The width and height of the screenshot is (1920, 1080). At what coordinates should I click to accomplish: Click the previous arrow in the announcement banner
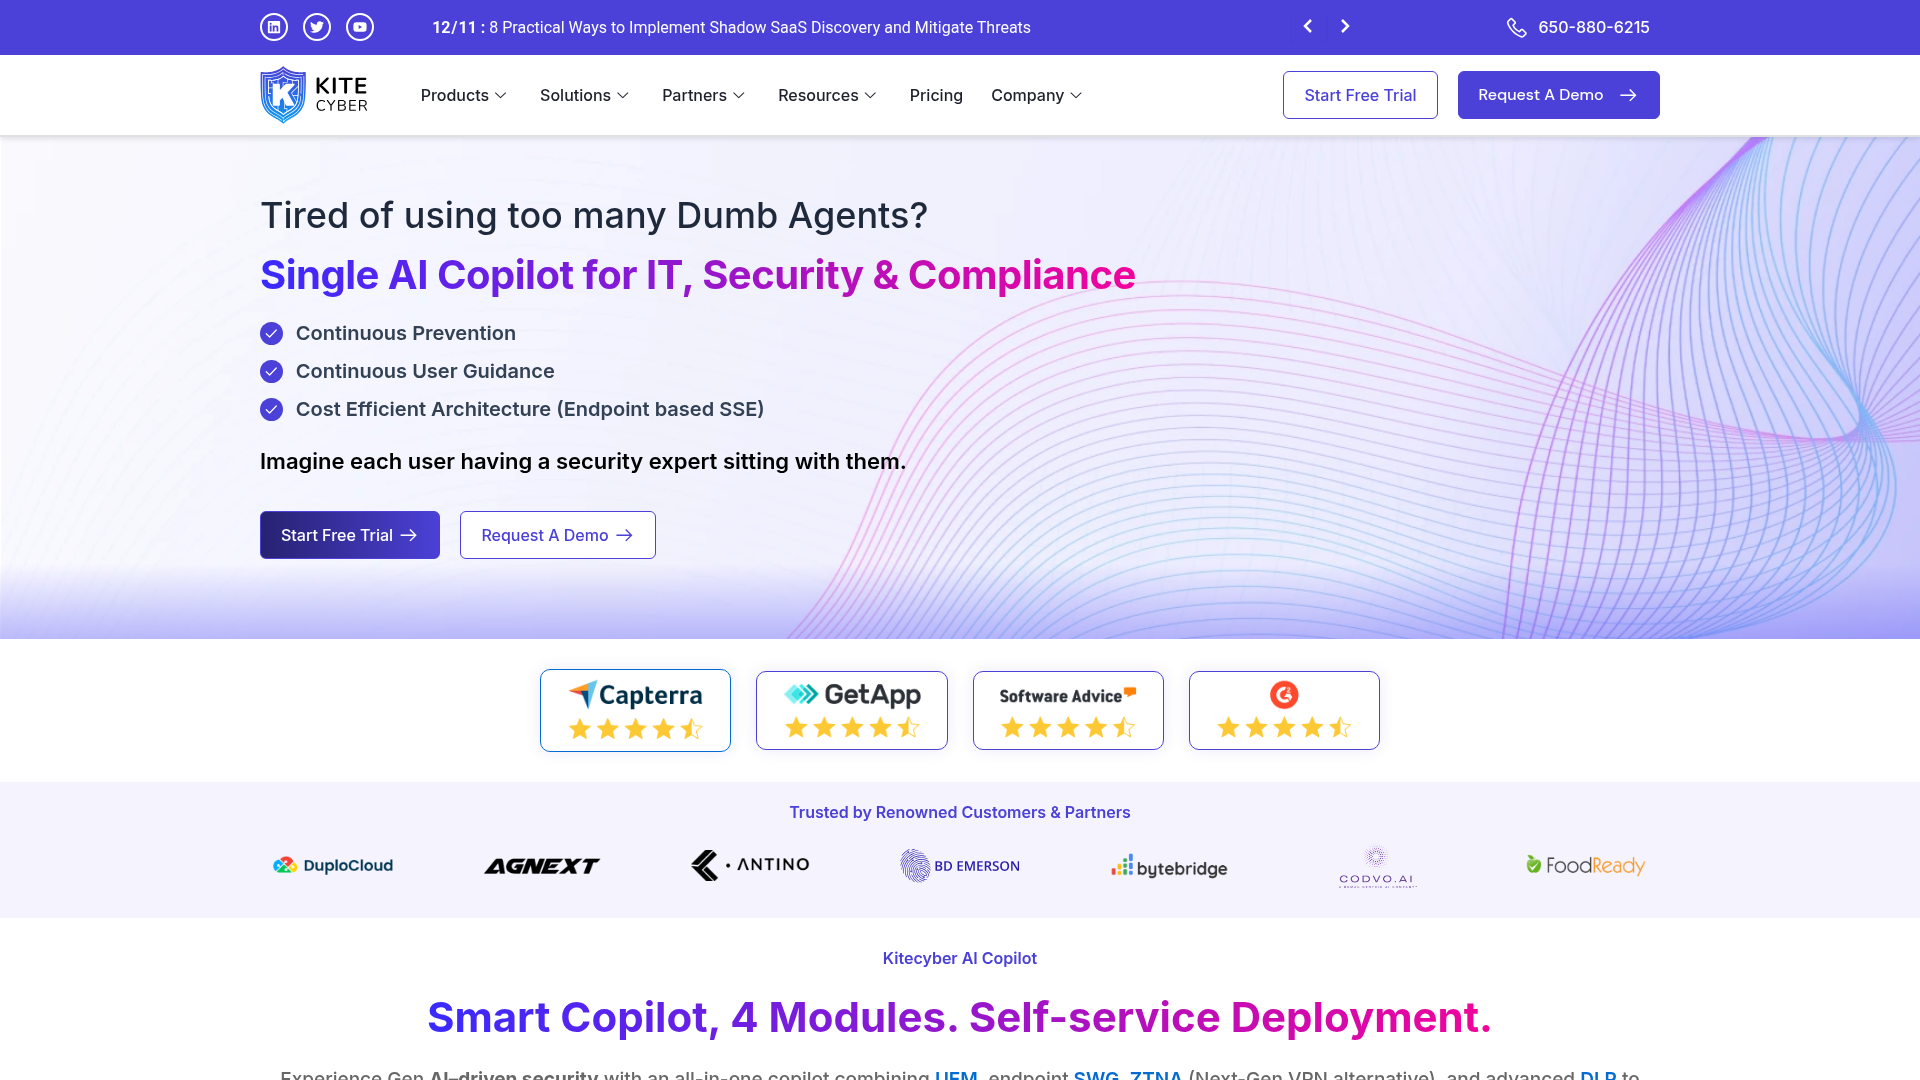(x=1307, y=27)
